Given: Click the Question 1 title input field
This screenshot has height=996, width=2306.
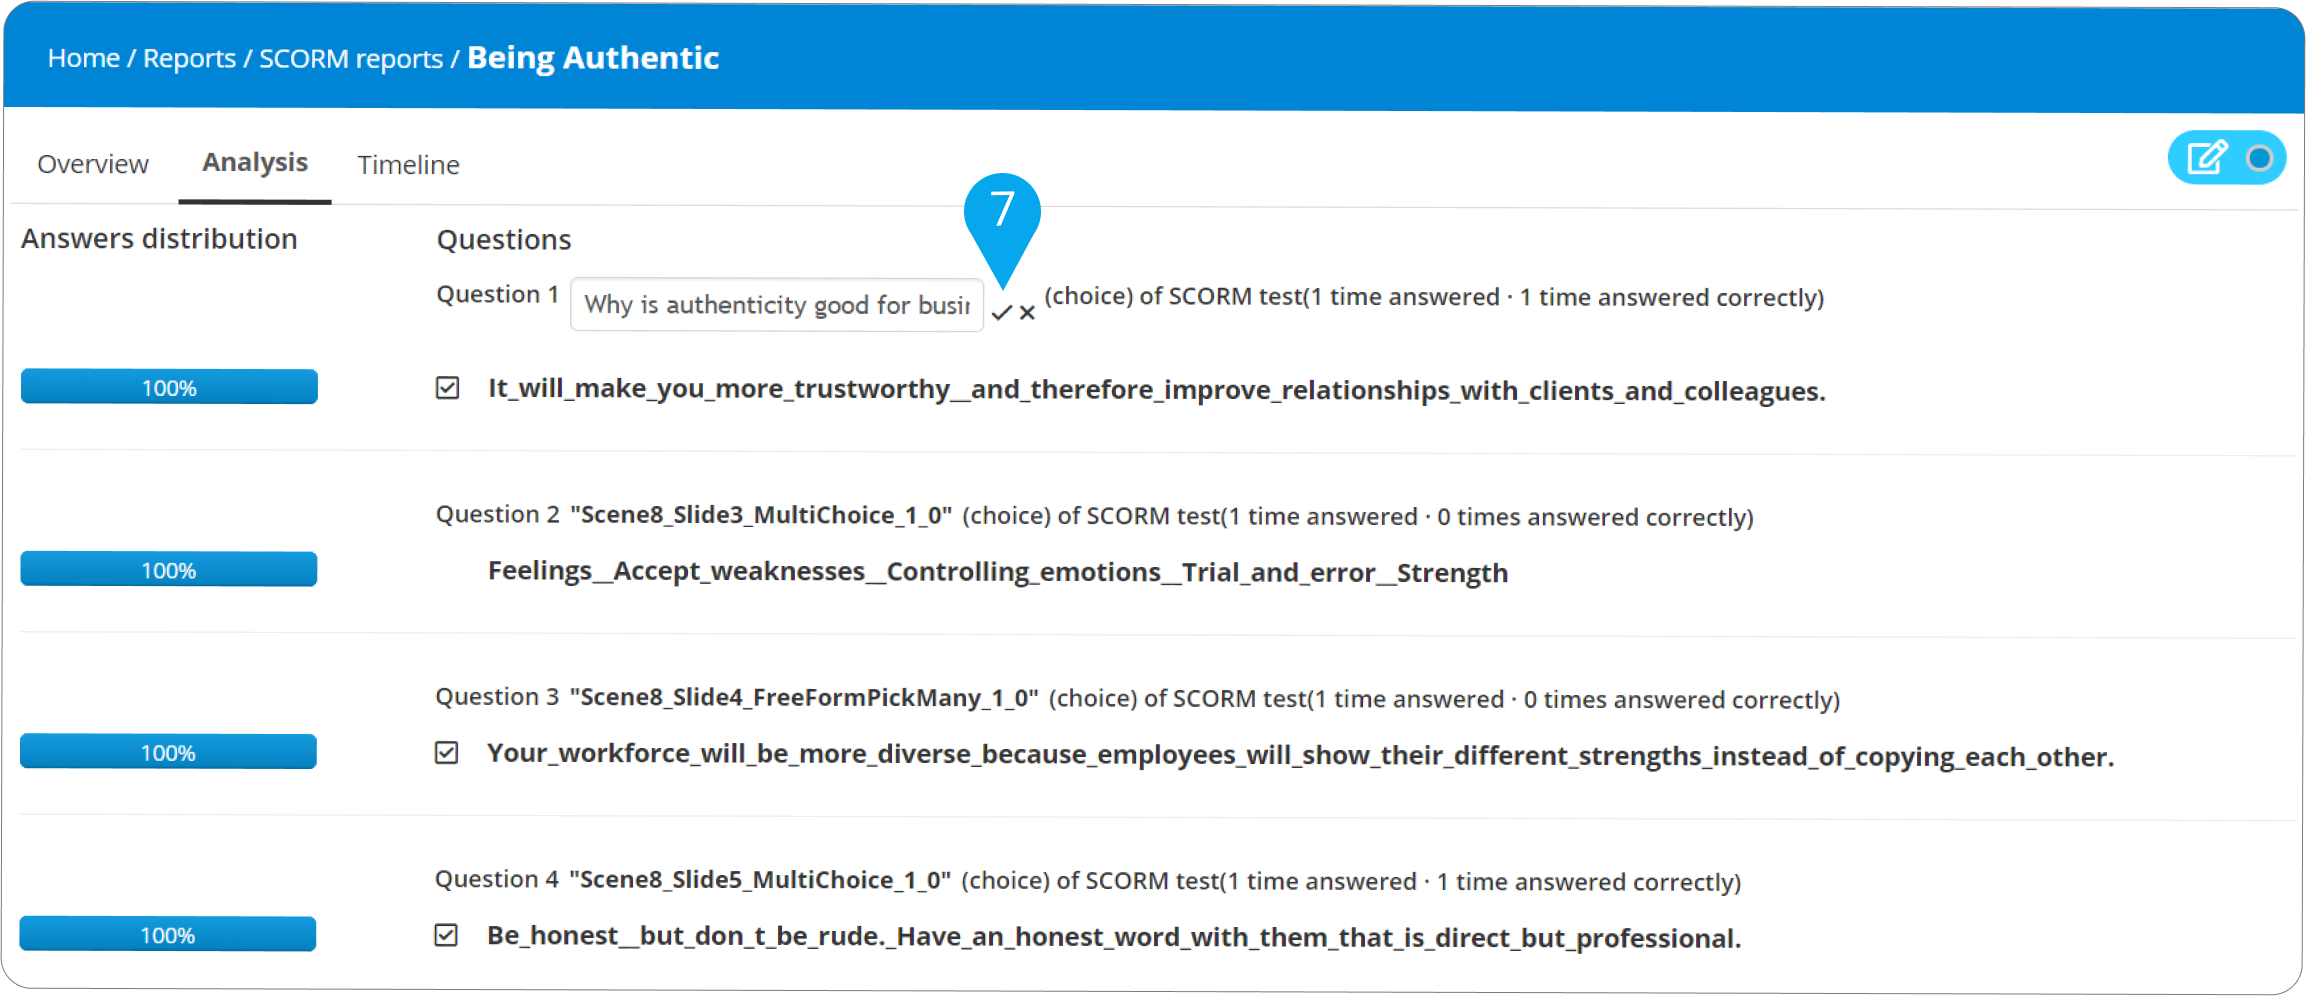Looking at the screenshot, I should click(x=777, y=305).
